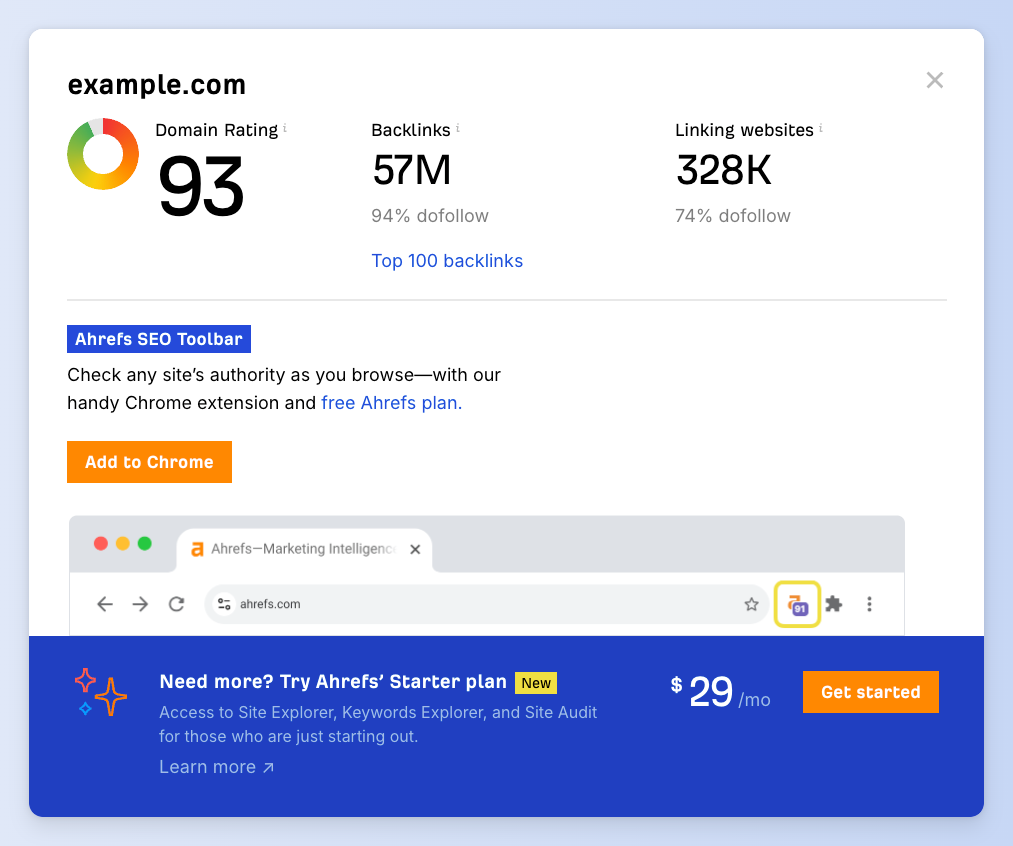Click the Backlinks info icon

(458, 128)
